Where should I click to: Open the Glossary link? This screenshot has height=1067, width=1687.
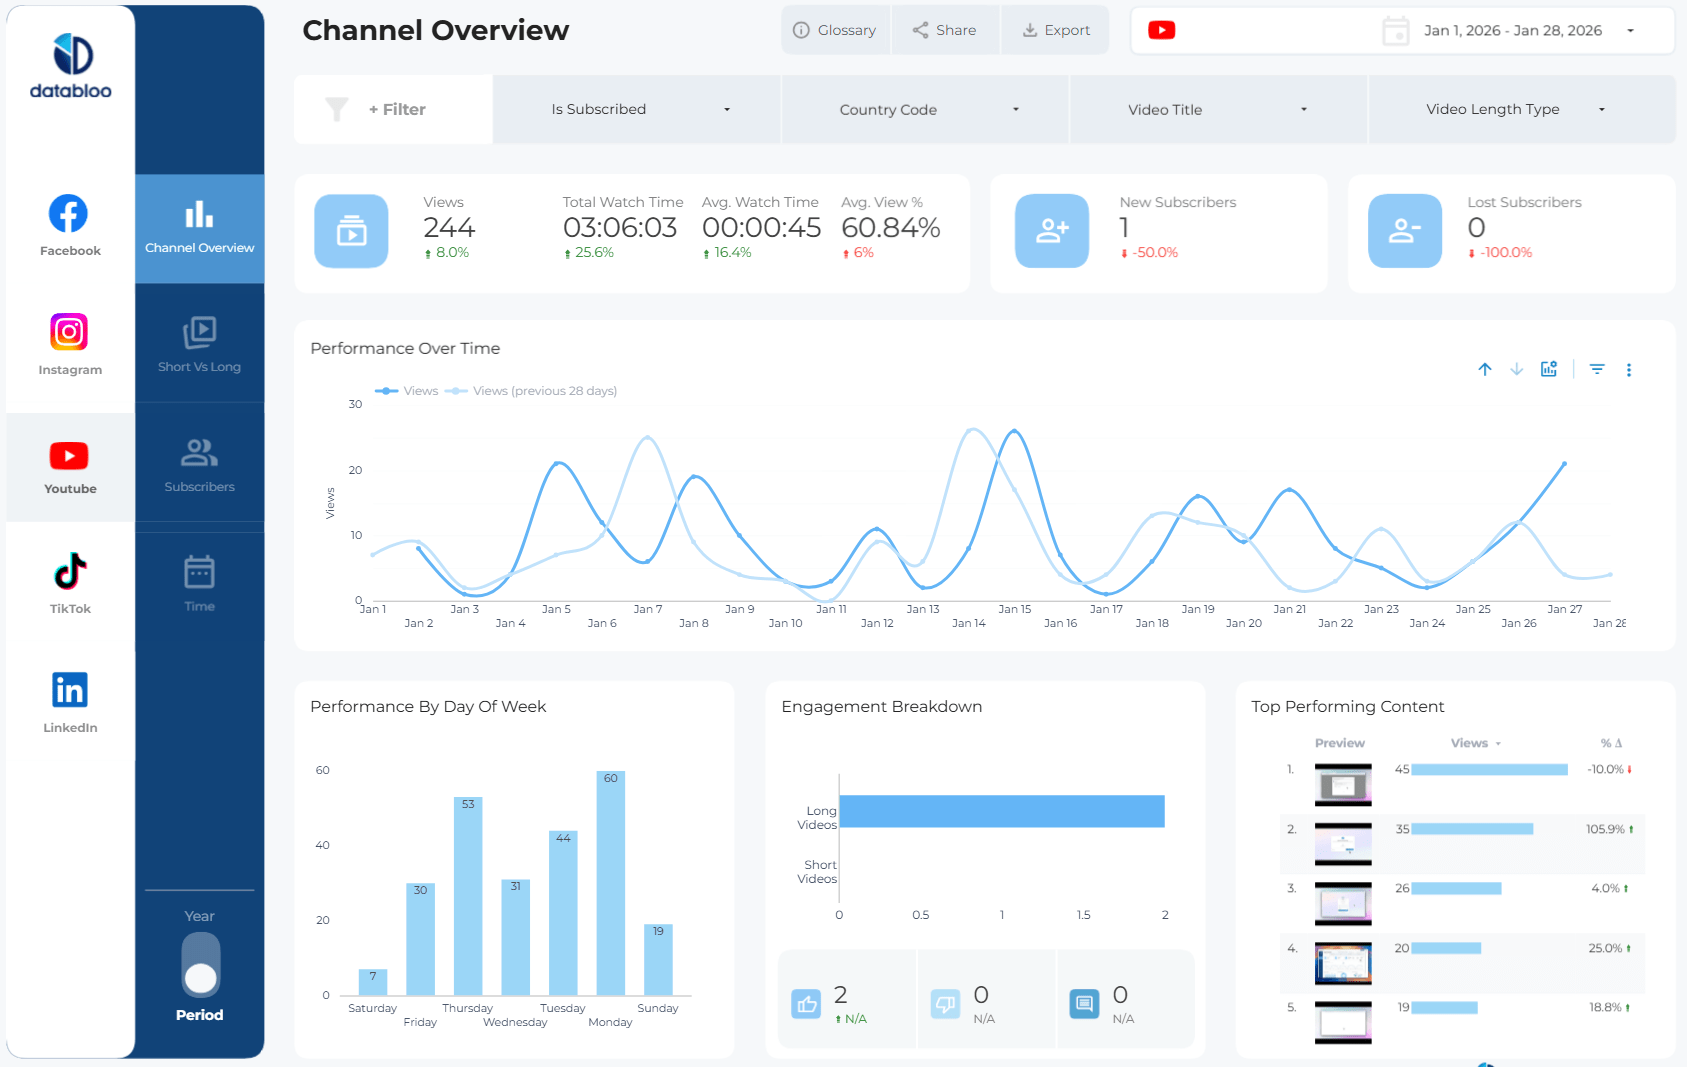pos(835,30)
